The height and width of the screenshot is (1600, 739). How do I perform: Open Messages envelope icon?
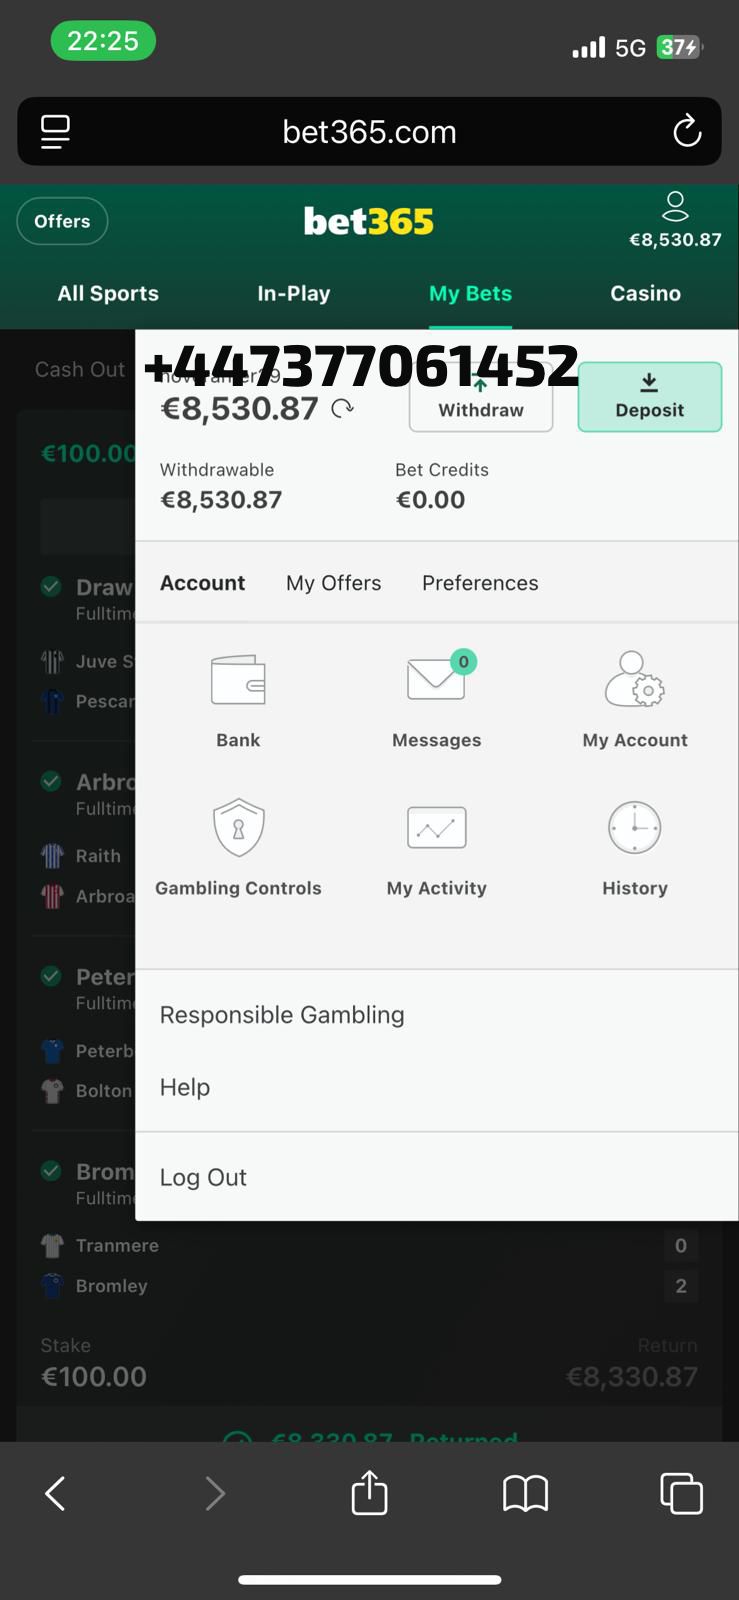tap(437, 680)
